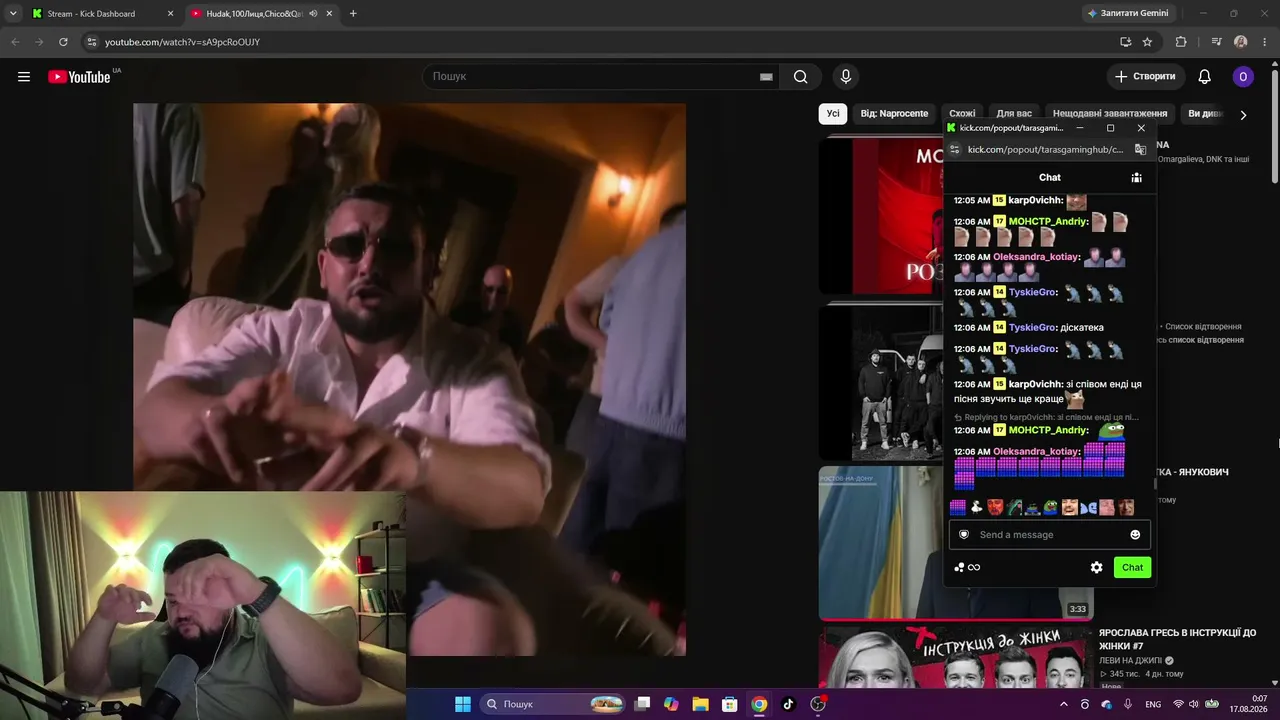
Task: Select the 'Усі' filter chip
Action: pos(833,114)
